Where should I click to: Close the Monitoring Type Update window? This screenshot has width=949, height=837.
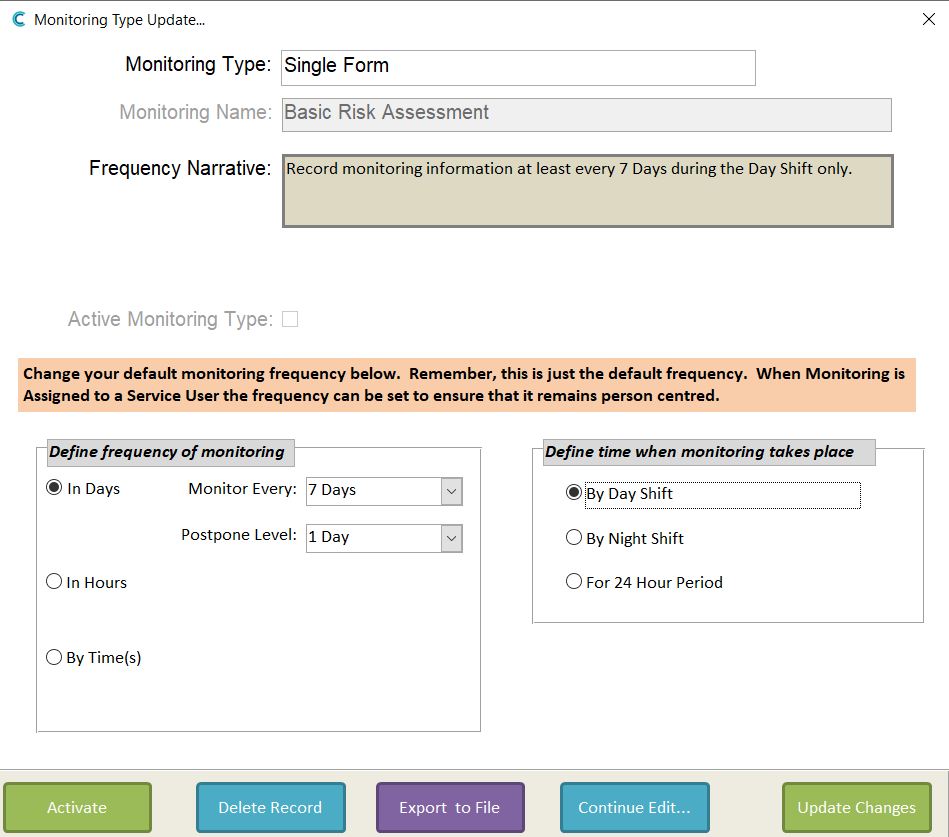tap(928, 19)
